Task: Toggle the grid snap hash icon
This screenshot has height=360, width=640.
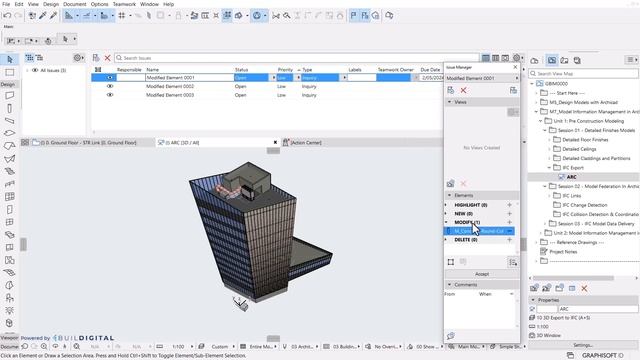Action: (122, 16)
